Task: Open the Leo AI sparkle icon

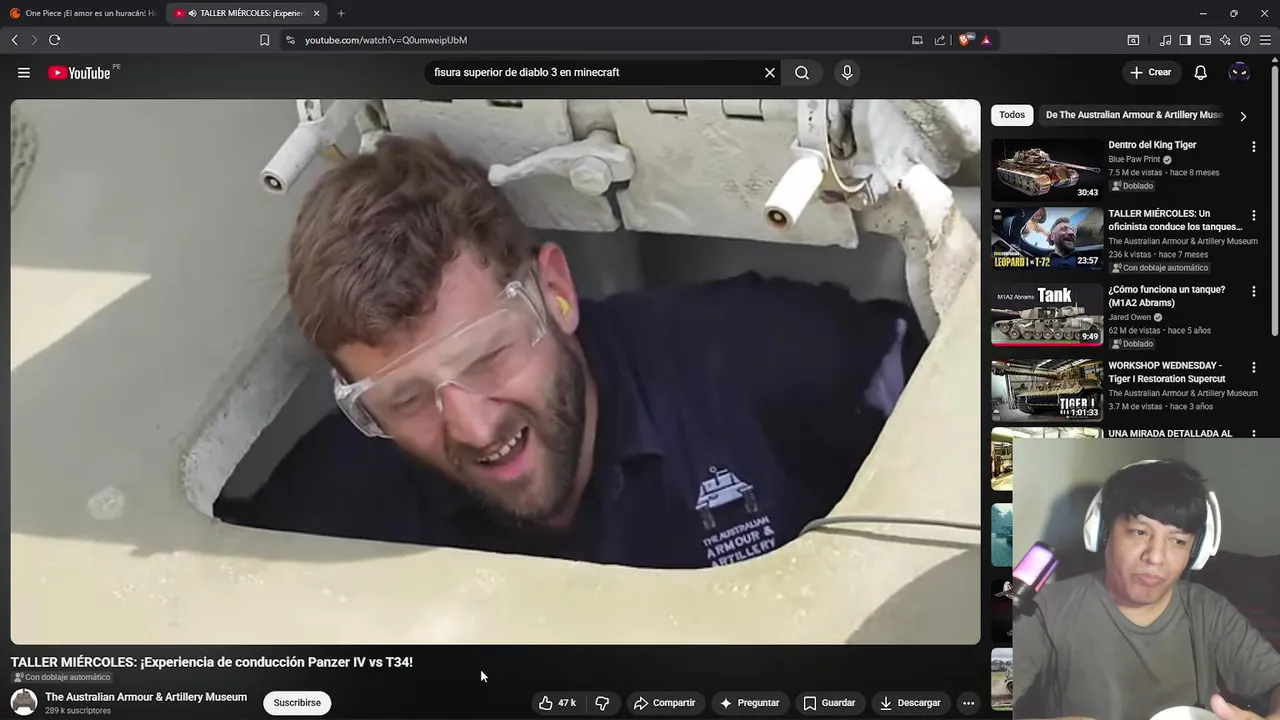Action: tap(1225, 40)
